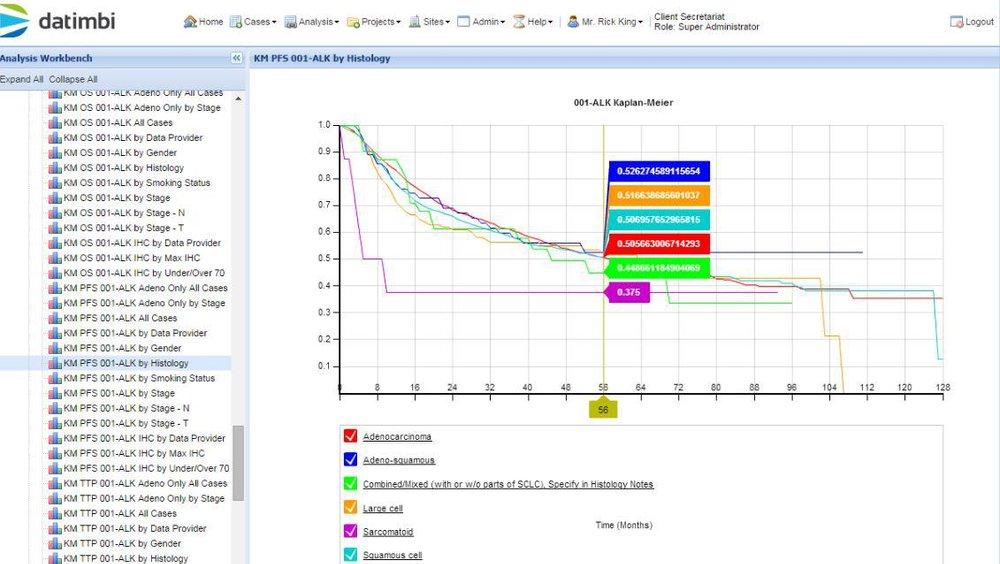Viewport: 1000px width, 564px height.
Task: Open KM PFS 001-ALK IHC by Under/Over 70
Action: [146, 468]
